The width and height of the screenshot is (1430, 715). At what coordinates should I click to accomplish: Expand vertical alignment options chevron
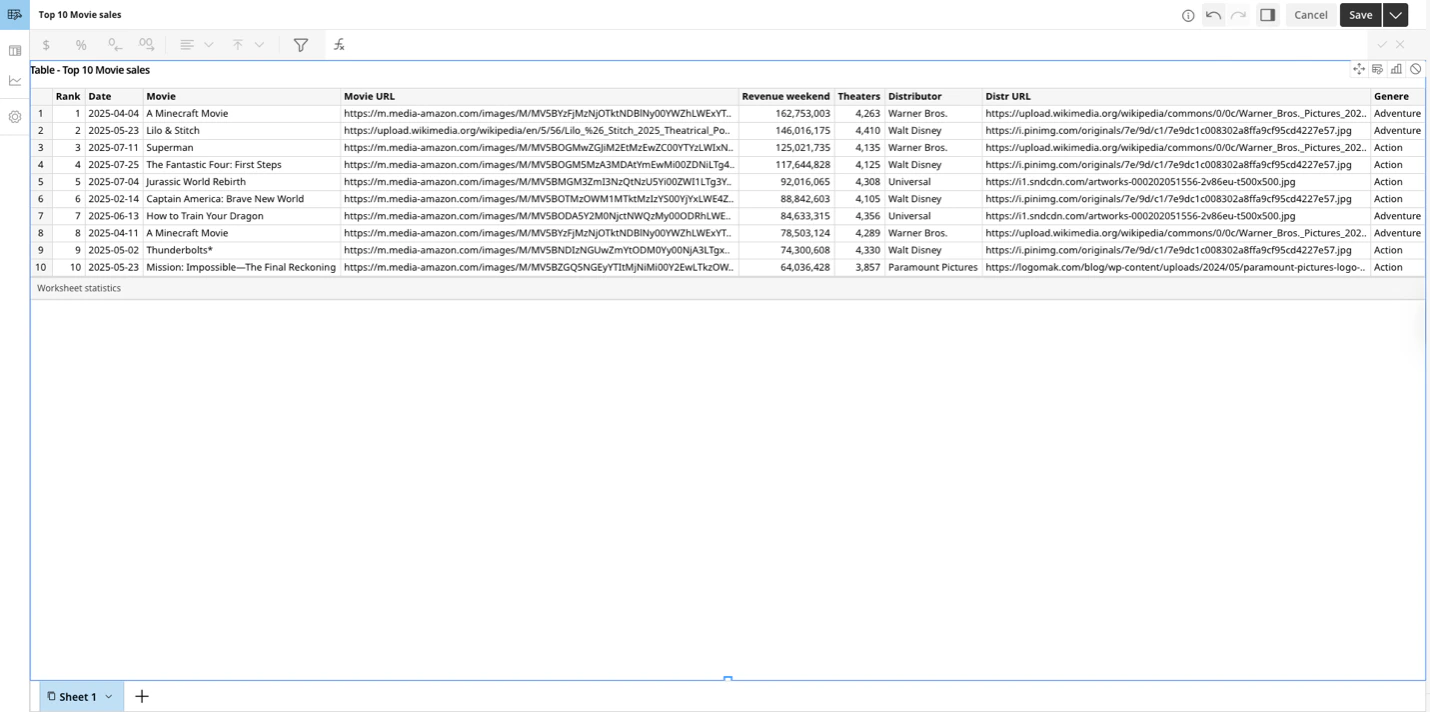point(259,45)
